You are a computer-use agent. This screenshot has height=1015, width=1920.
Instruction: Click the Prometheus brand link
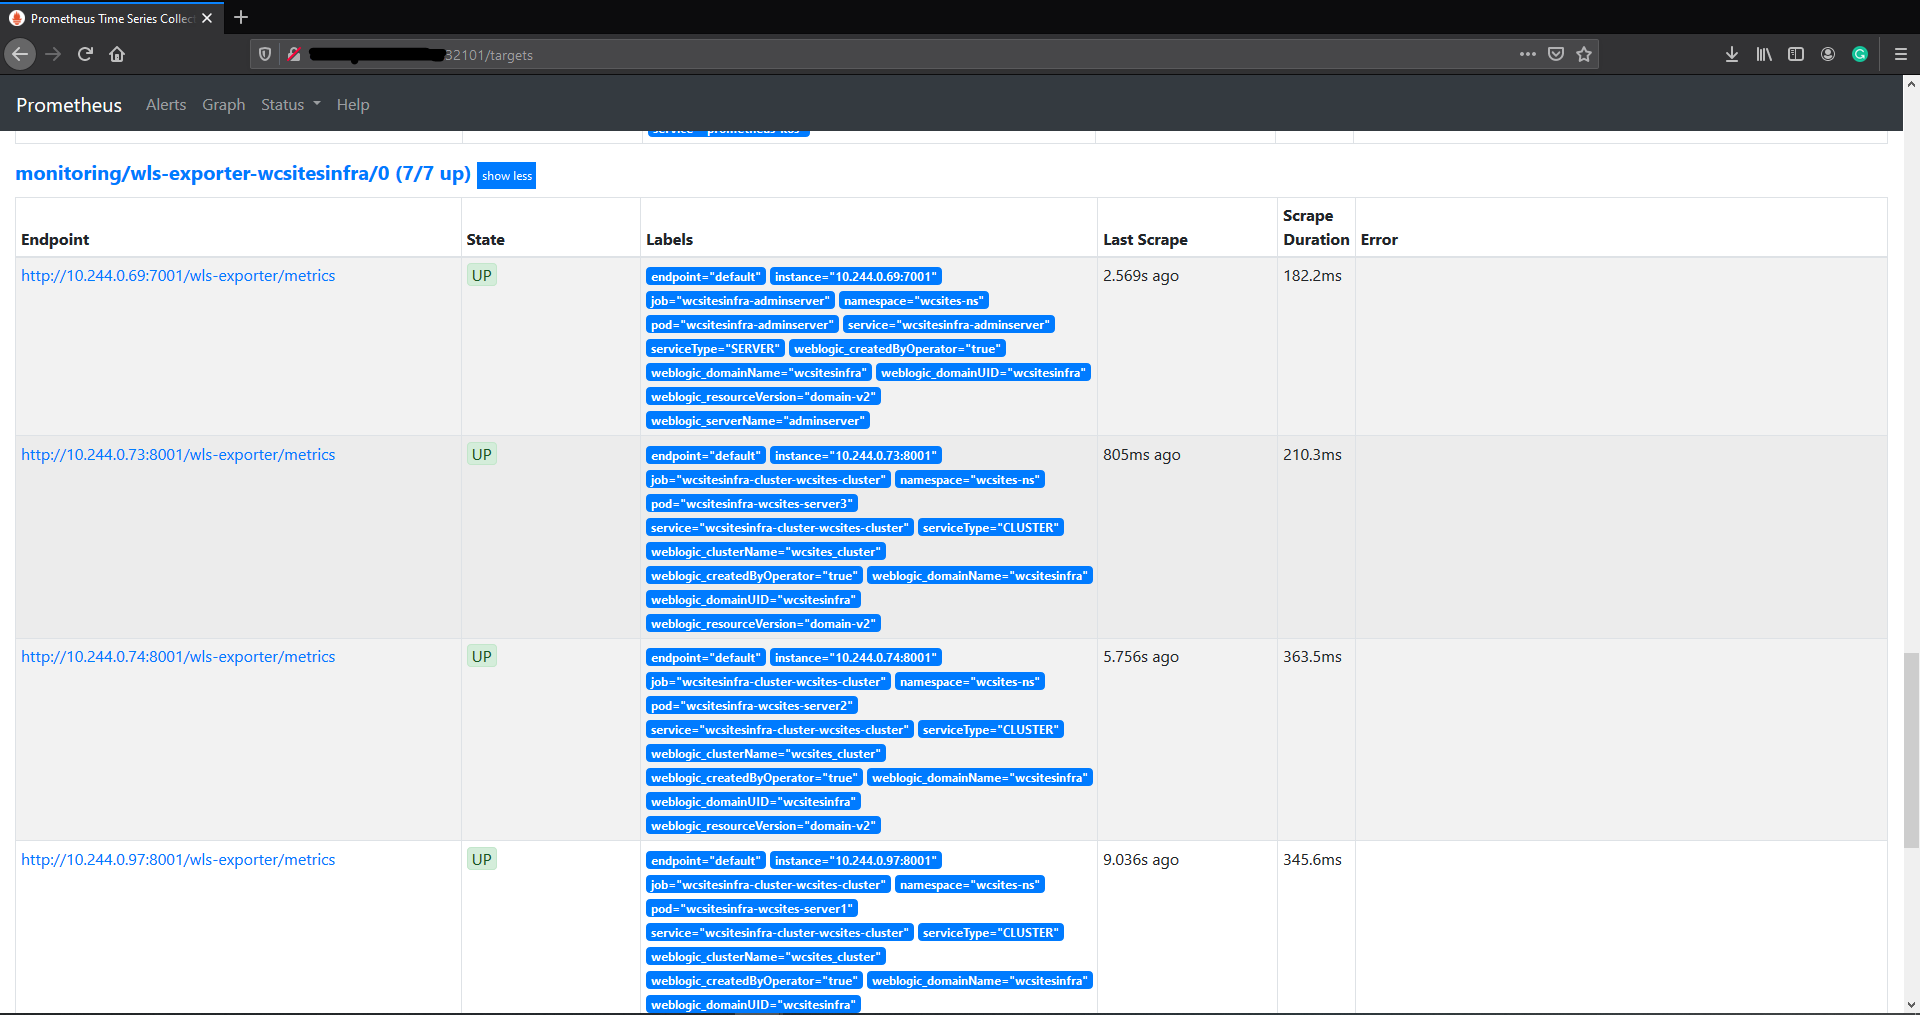pos(69,105)
